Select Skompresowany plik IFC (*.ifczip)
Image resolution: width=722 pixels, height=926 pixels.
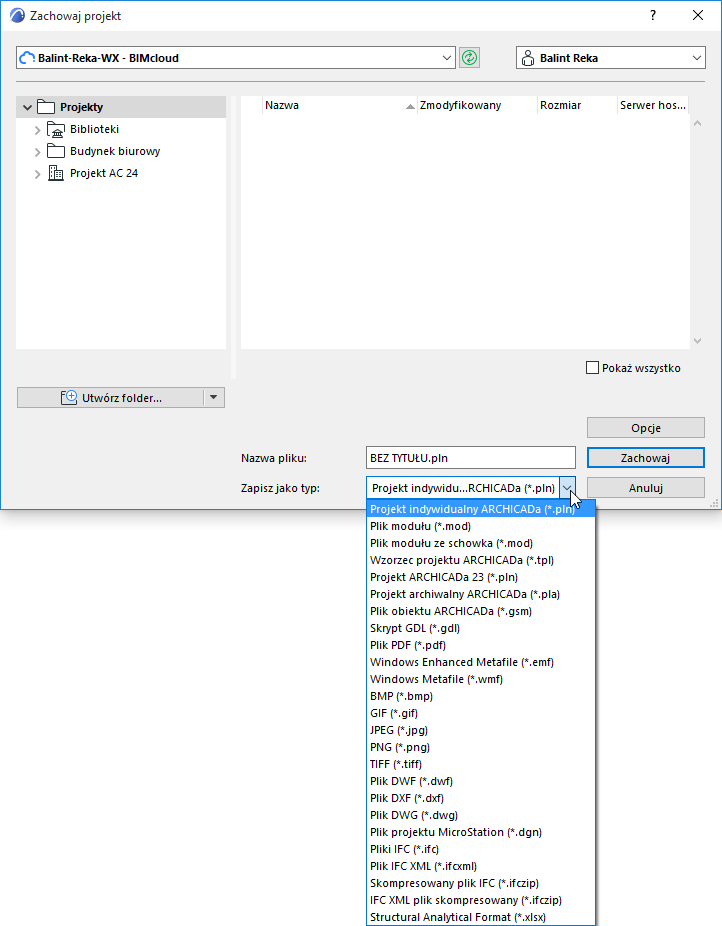click(x=481, y=883)
